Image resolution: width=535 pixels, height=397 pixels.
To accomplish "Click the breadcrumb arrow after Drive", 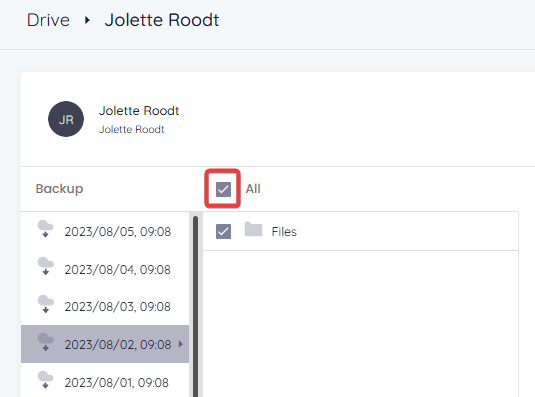I will [87, 20].
